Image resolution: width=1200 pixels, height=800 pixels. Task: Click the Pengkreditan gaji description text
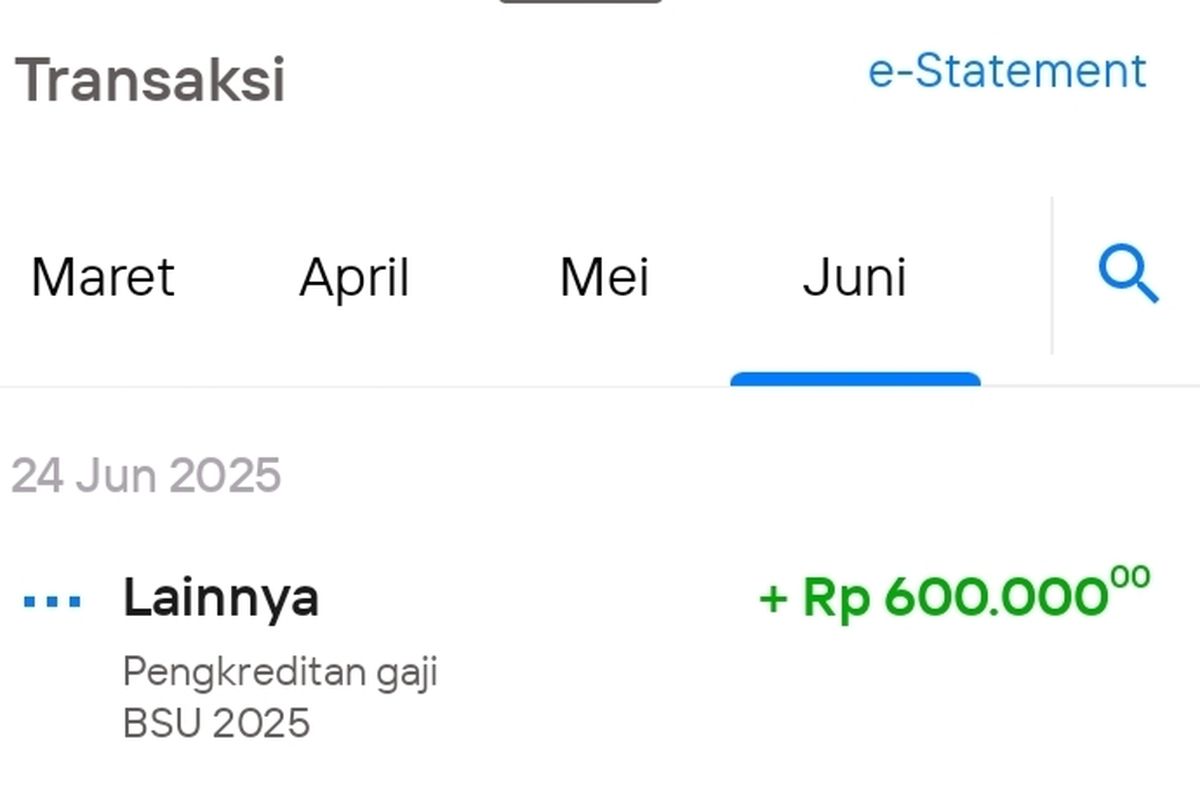[x=281, y=671]
